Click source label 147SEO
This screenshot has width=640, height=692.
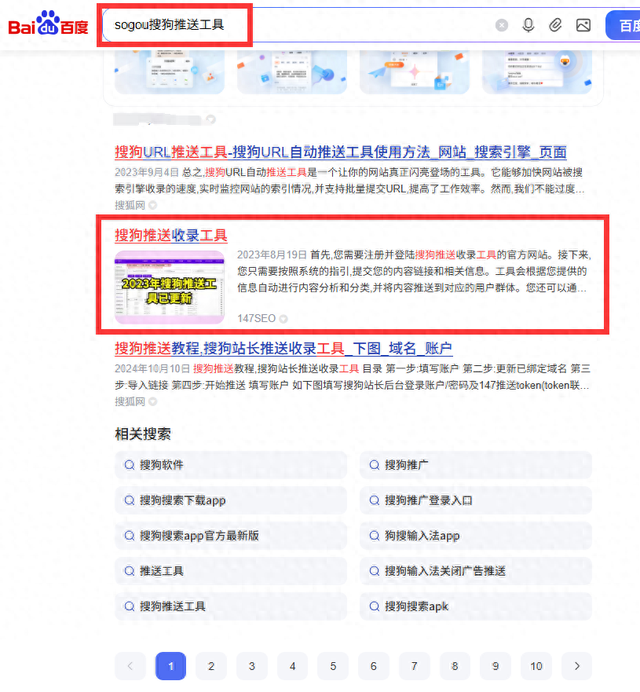pyautogui.click(x=256, y=318)
